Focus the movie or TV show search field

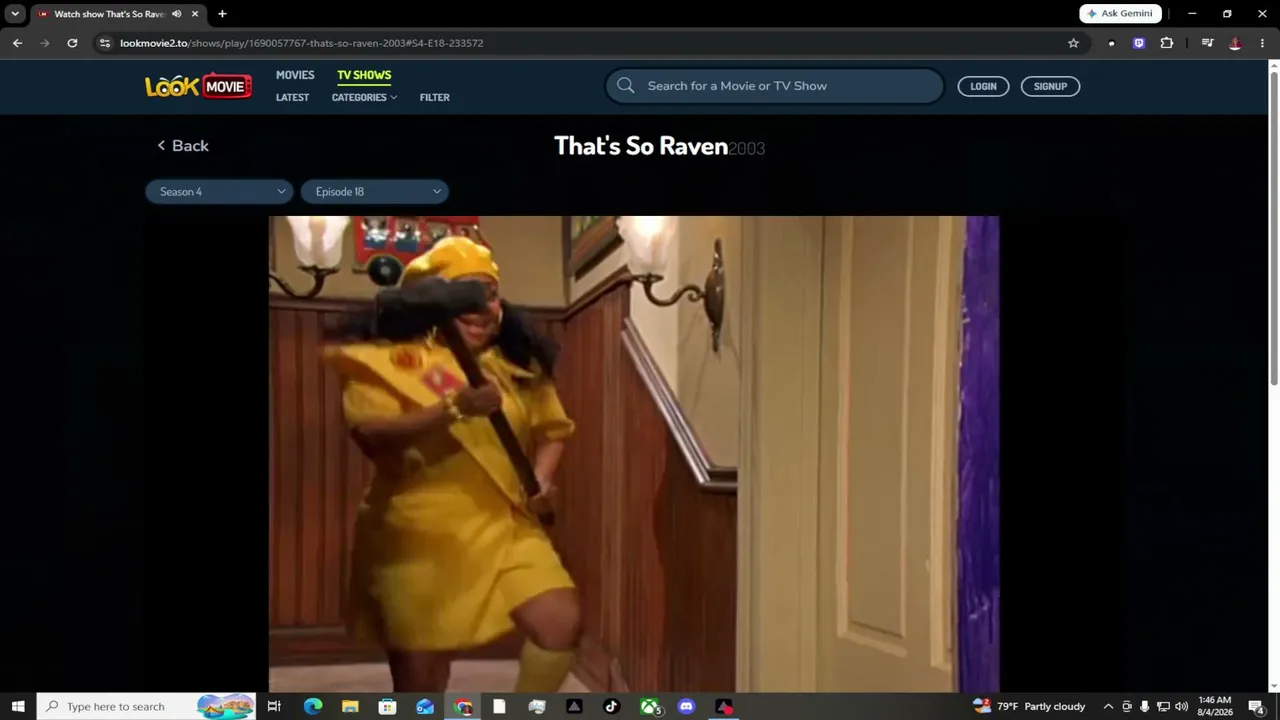[774, 86]
